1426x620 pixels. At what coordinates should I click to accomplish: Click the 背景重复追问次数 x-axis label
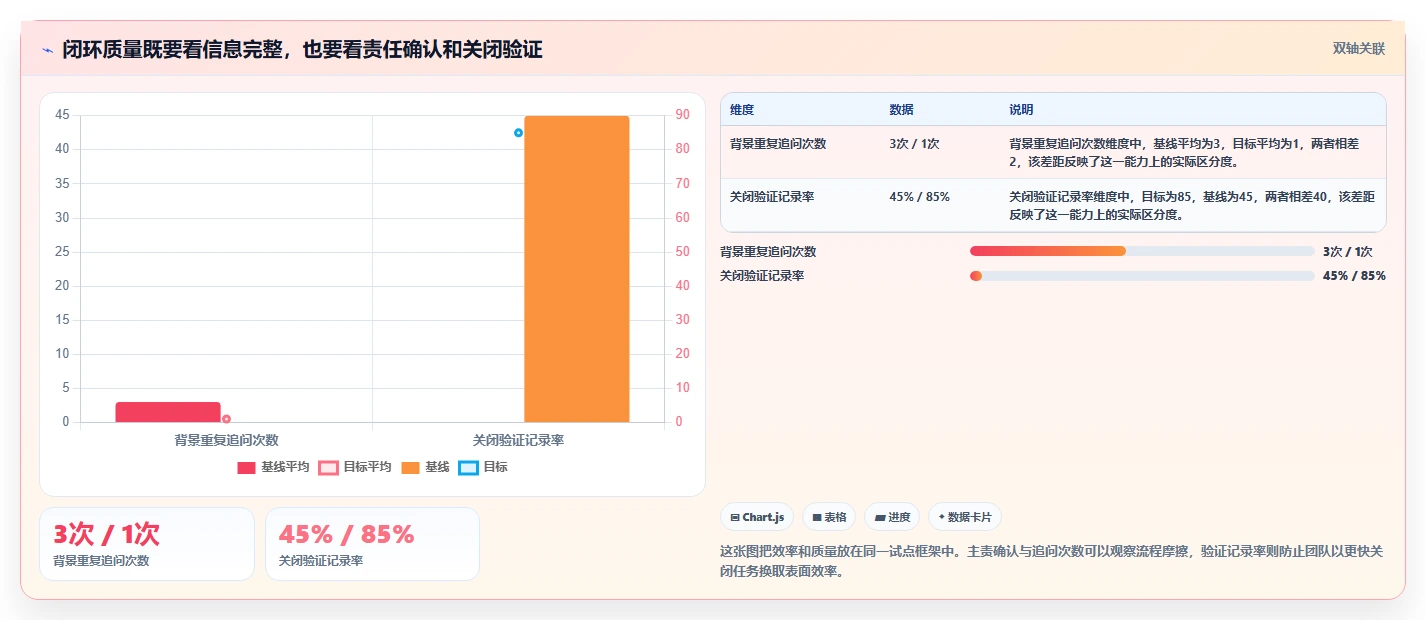(x=226, y=440)
